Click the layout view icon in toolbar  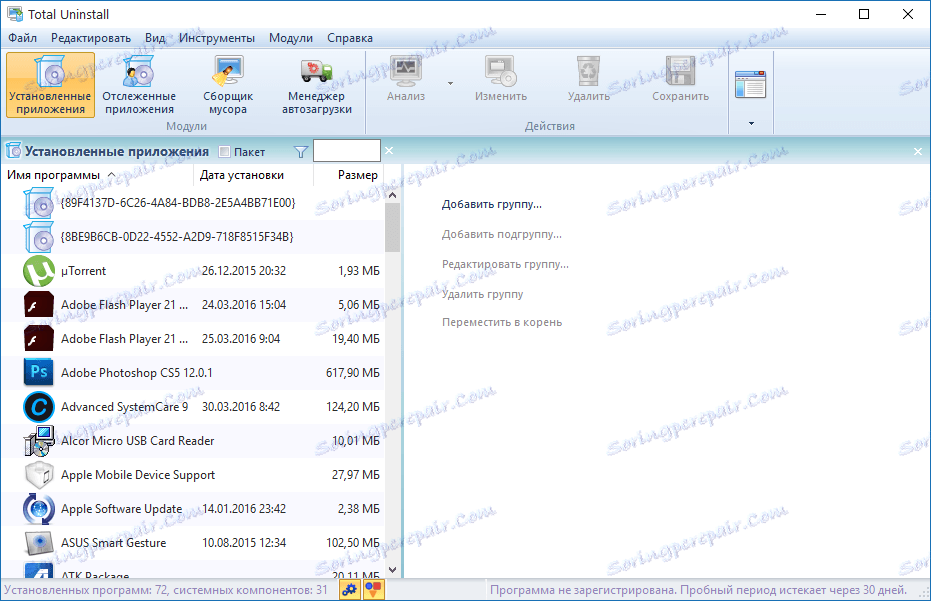point(750,84)
